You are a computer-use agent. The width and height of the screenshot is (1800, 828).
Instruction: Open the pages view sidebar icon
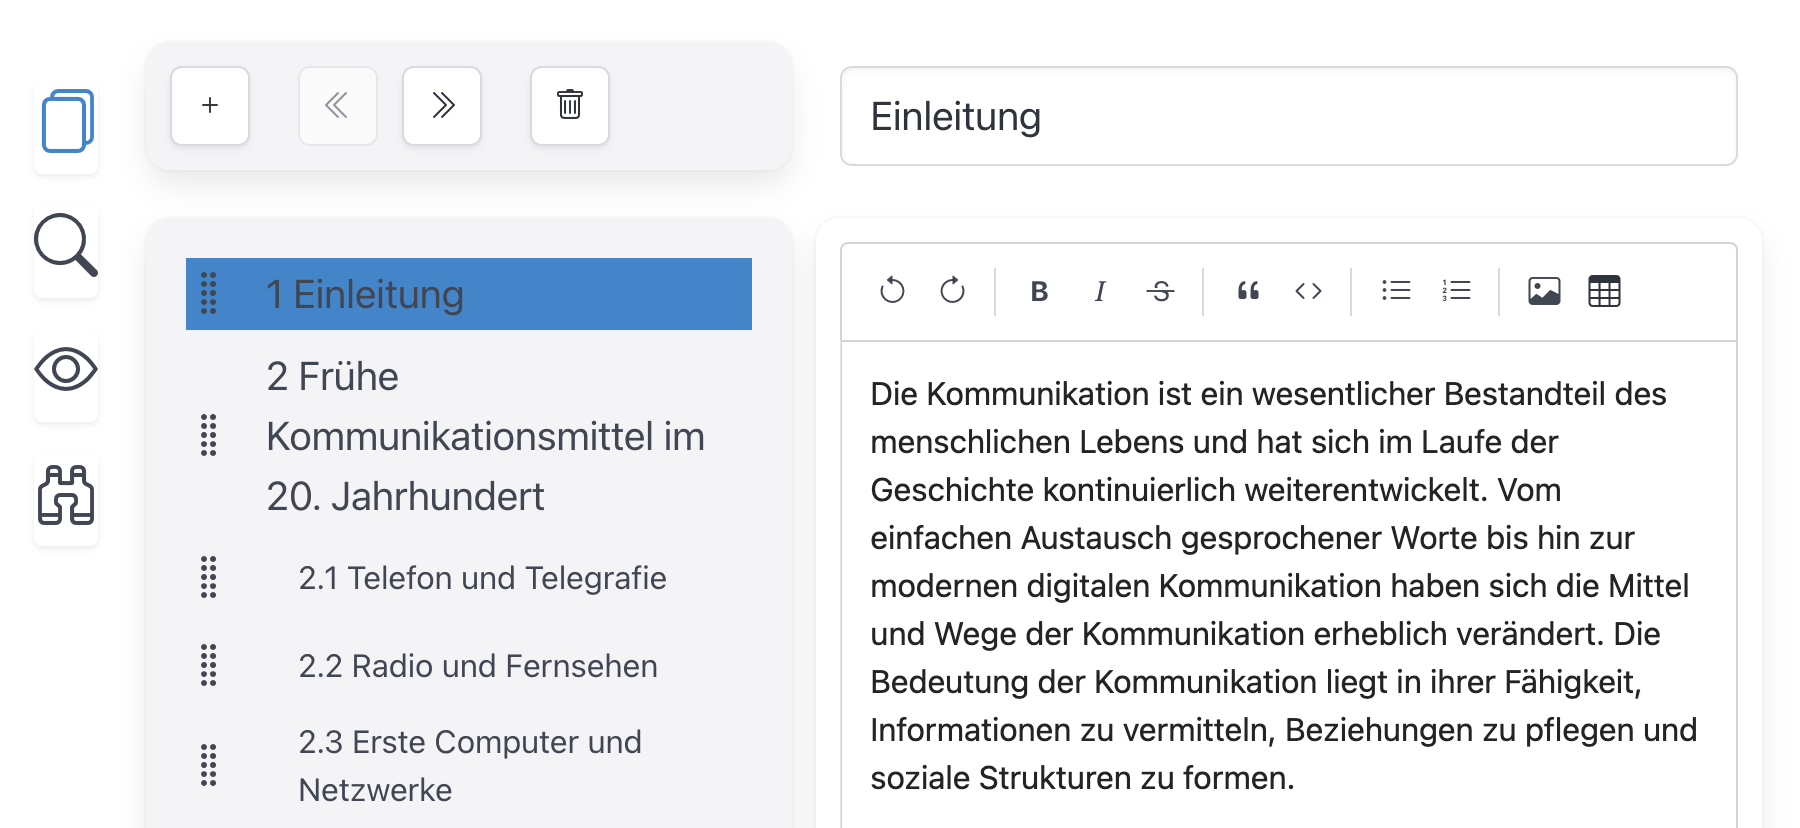[67, 121]
